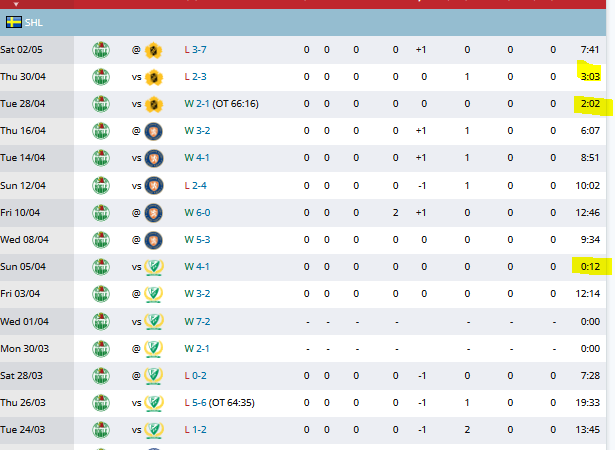Open the W 7-2 game result
615x450 pixels.
click(x=197, y=322)
